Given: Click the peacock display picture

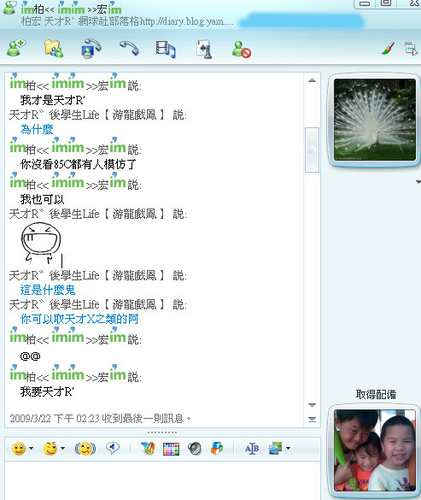Looking at the screenshot, I should tap(375, 120).
